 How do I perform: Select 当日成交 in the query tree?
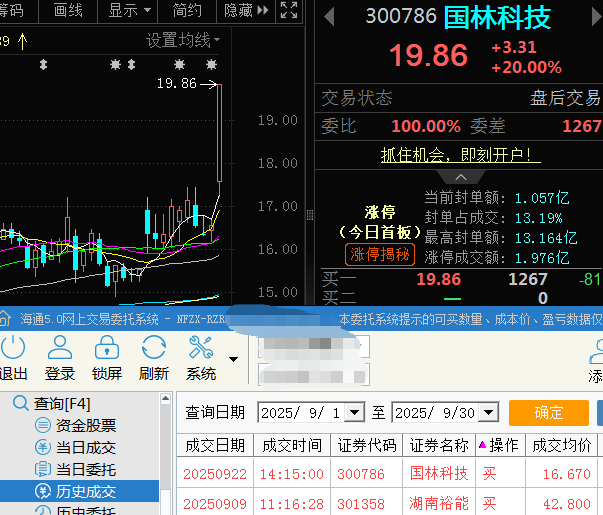(75, 447)
